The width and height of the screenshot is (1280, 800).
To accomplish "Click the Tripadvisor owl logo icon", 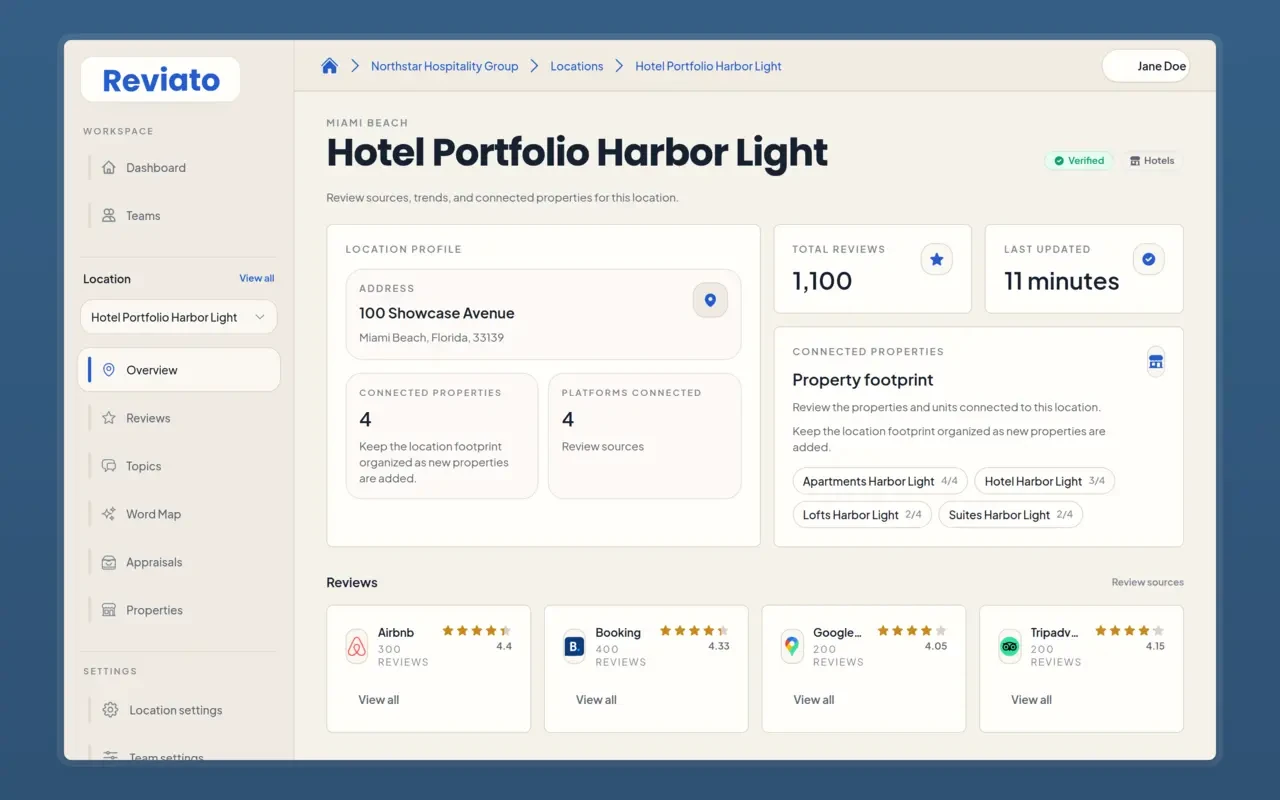I will pos(1009,647).
